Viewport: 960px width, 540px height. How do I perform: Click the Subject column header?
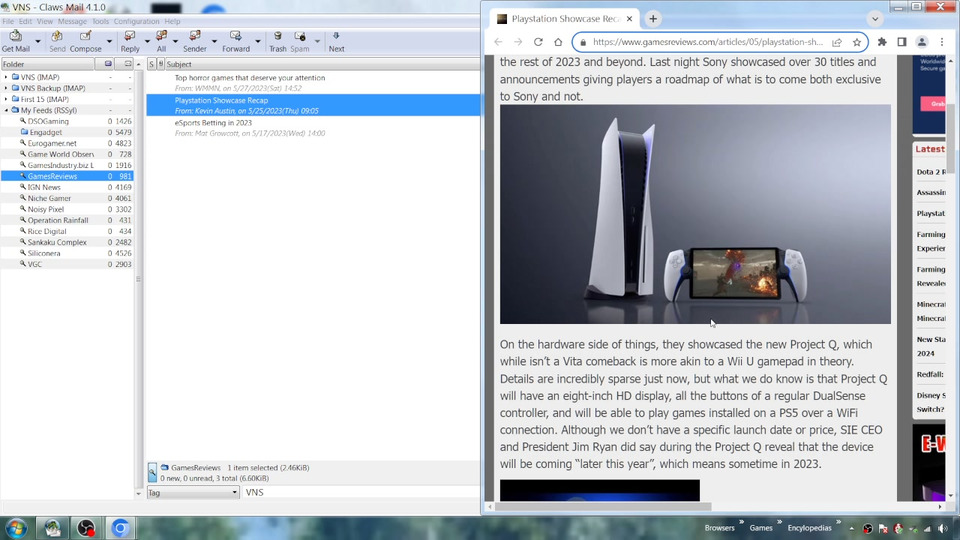(x=323, y=64)
